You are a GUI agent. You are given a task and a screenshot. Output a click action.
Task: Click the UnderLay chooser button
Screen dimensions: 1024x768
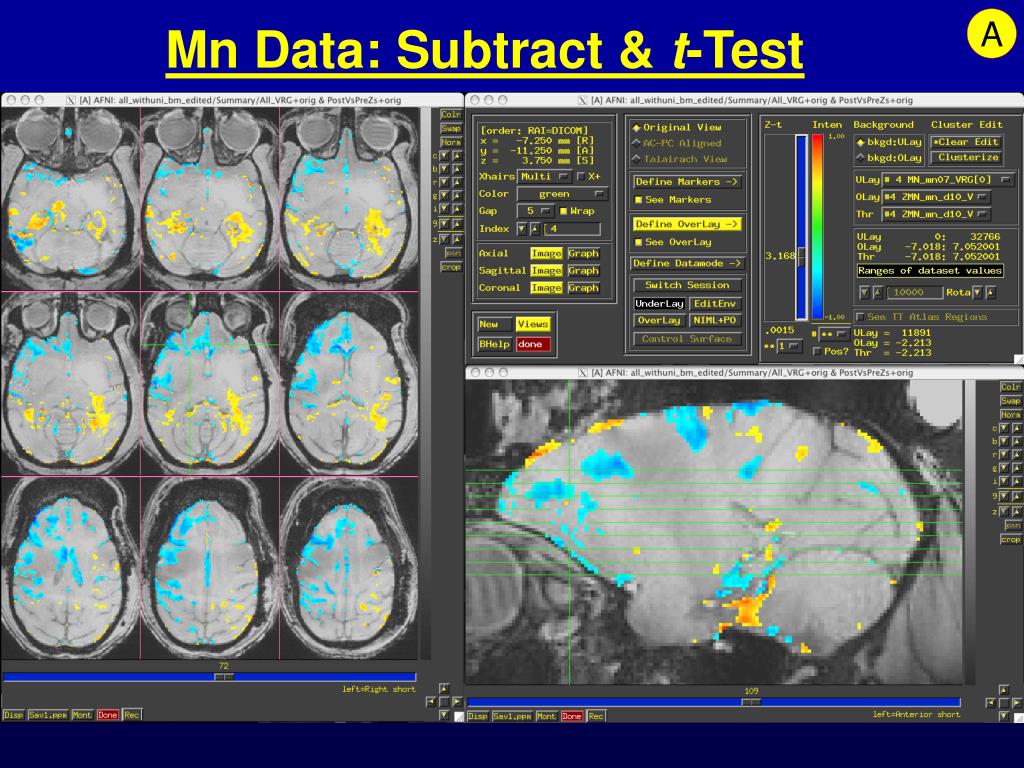pyautogui.click(x=659, y=304)
